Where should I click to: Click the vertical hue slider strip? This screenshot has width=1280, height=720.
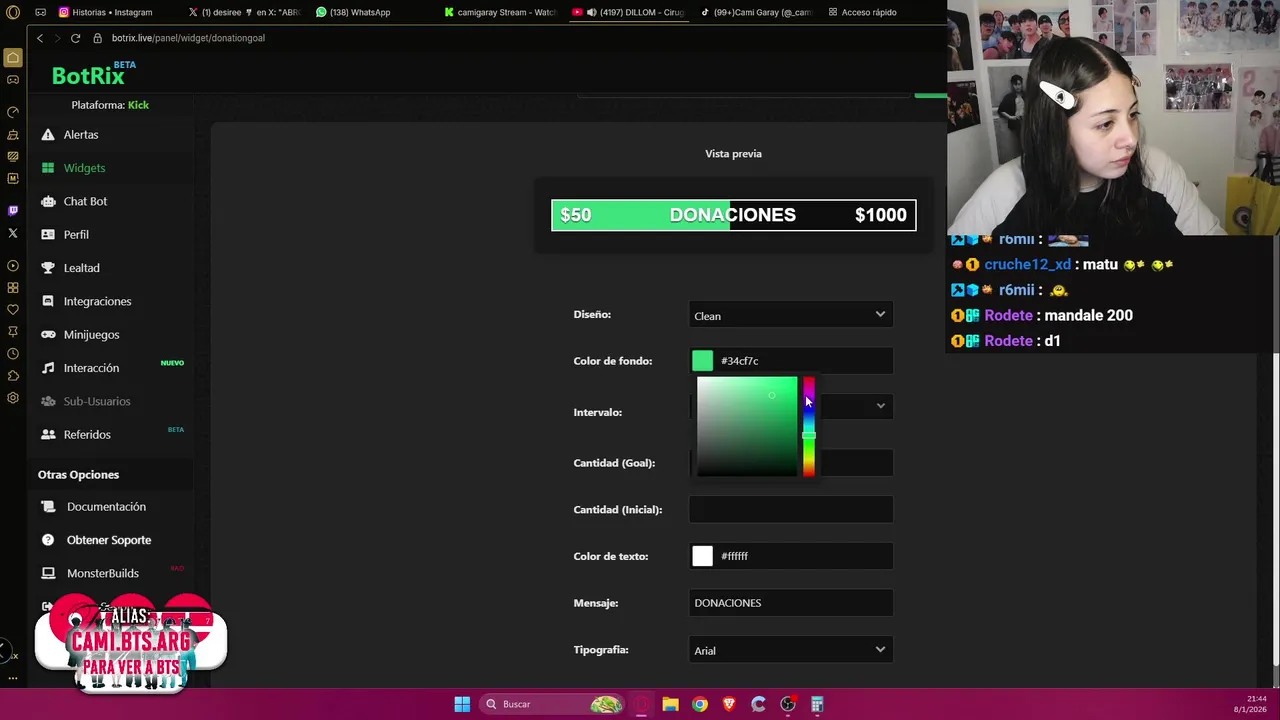tap(808, 427)
